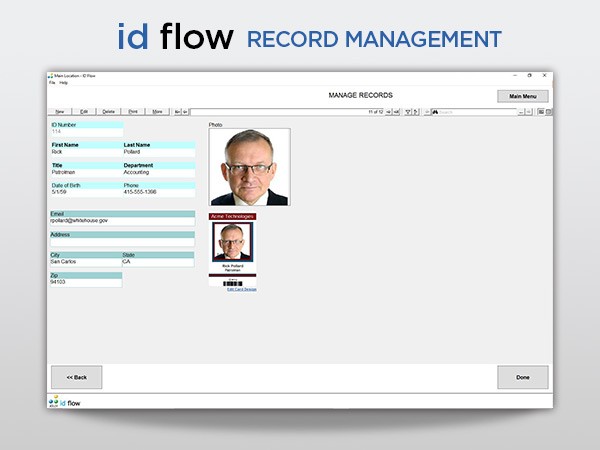Select the ID Number field showing 114
Screen dimensions: 600x450
point(87,132)
